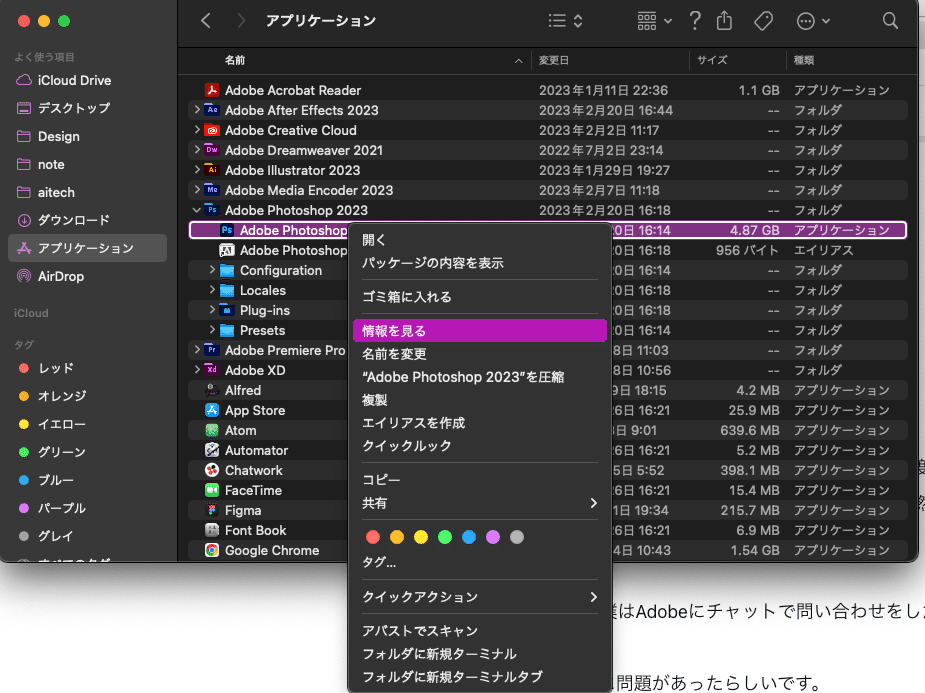Click the Atom app icon

(212, 431)
